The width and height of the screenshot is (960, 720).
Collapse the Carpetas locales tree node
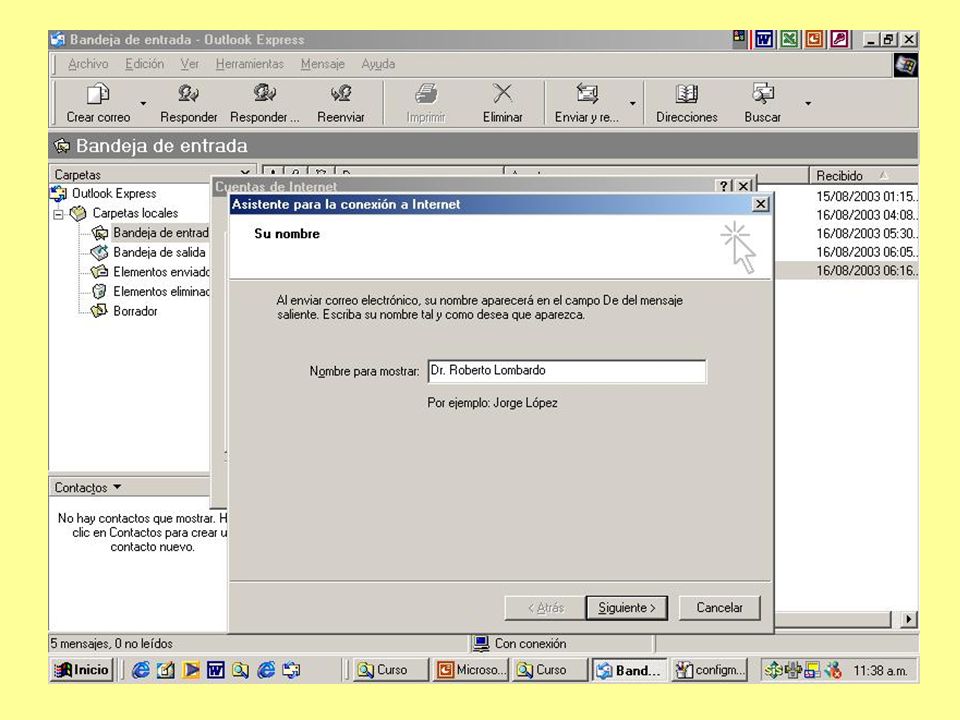point(59,214)
